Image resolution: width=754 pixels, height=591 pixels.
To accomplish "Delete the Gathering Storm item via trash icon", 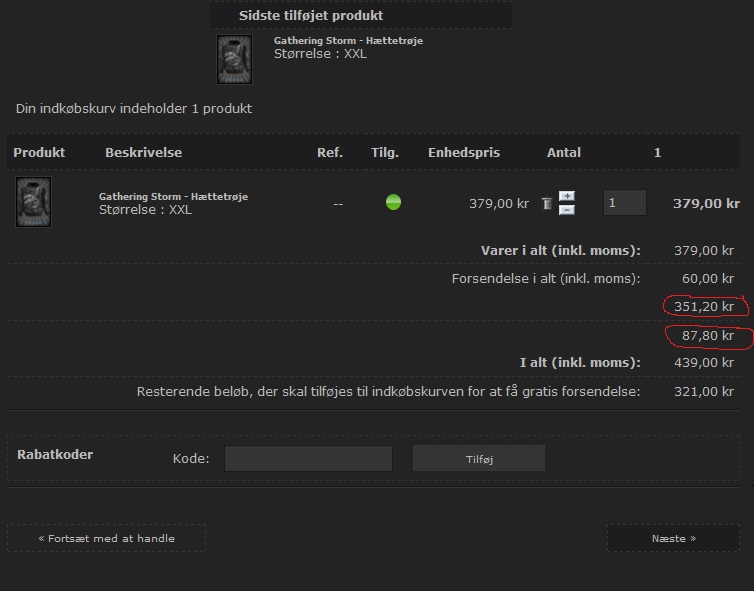I will [547, 203].
